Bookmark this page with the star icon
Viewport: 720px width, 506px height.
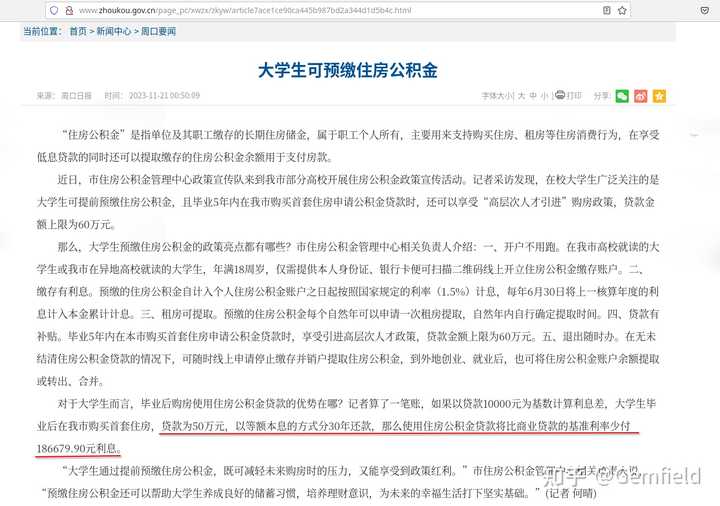(x=622, y=10)
